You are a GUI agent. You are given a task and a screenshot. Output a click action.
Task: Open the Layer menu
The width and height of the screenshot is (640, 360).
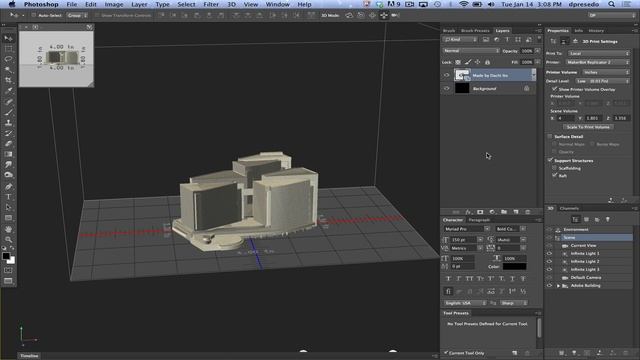(x=139, y=4)
